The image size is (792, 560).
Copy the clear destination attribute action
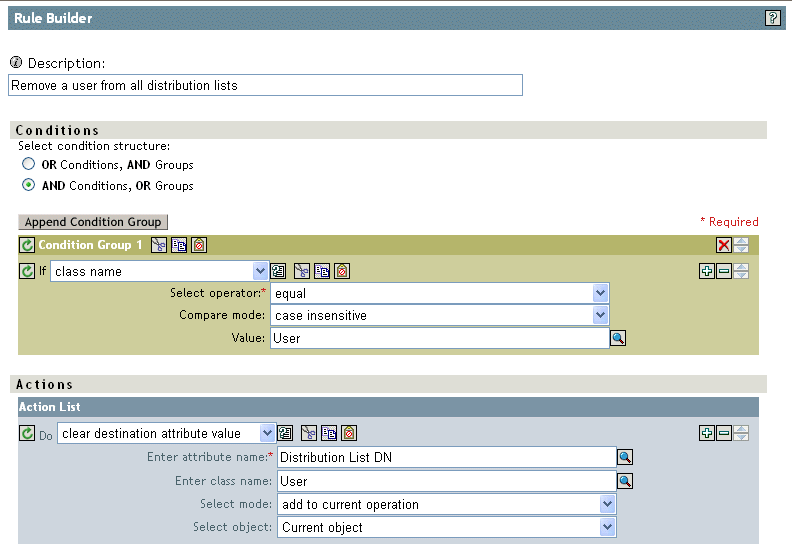pyautogui.click(x=329, y=433)
